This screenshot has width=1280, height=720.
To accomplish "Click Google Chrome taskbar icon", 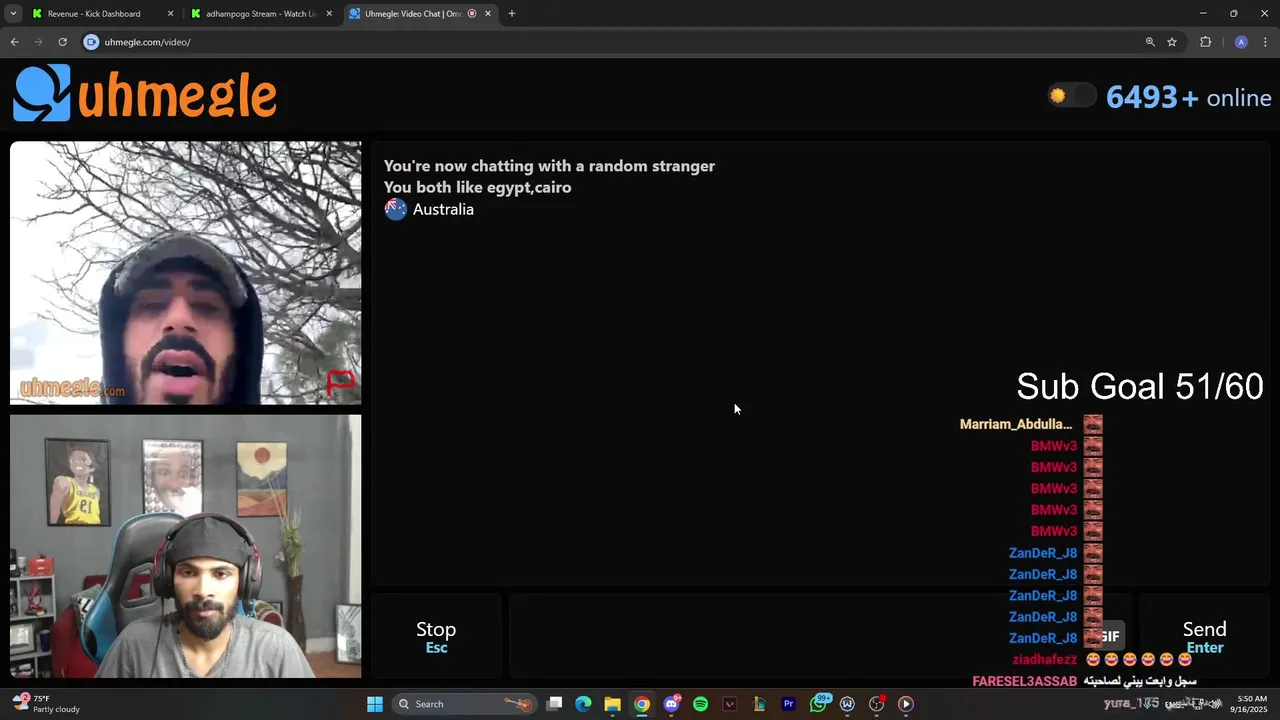I will pyautogui.click(x=642, y=704).
